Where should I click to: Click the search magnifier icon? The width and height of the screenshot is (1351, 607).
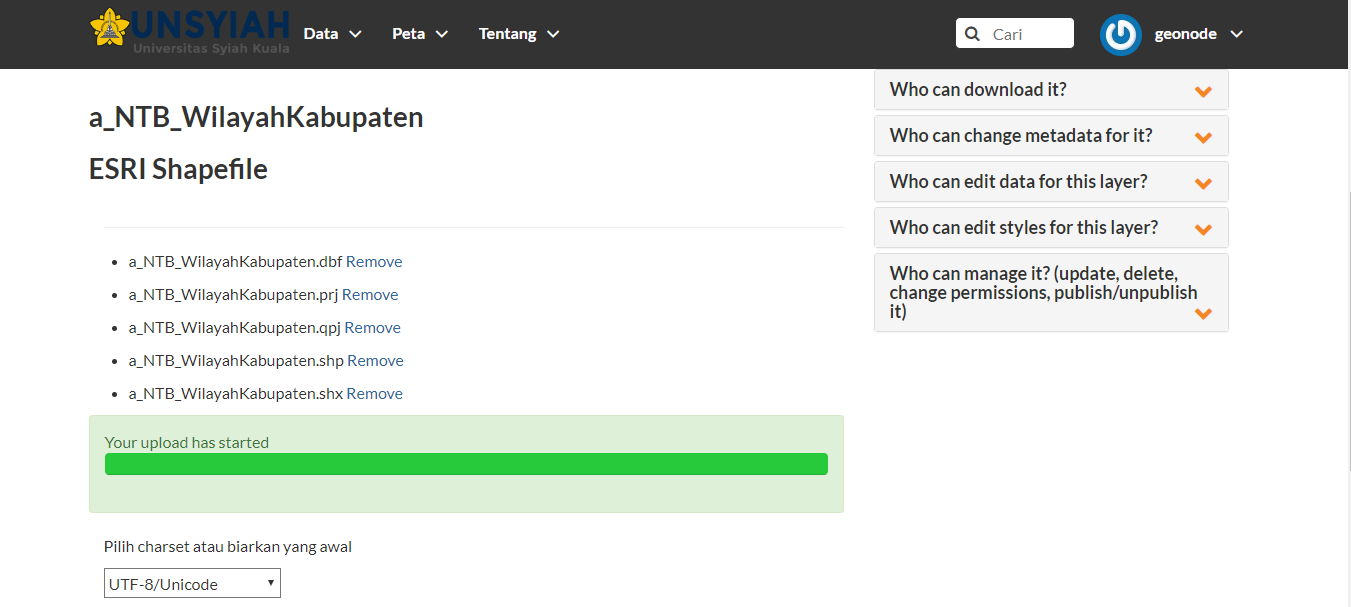point(971,33)
